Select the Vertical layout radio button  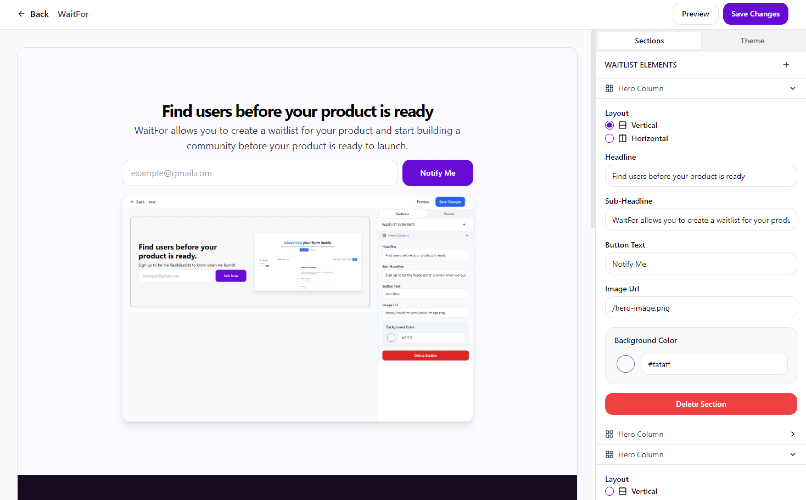[610, 125]
